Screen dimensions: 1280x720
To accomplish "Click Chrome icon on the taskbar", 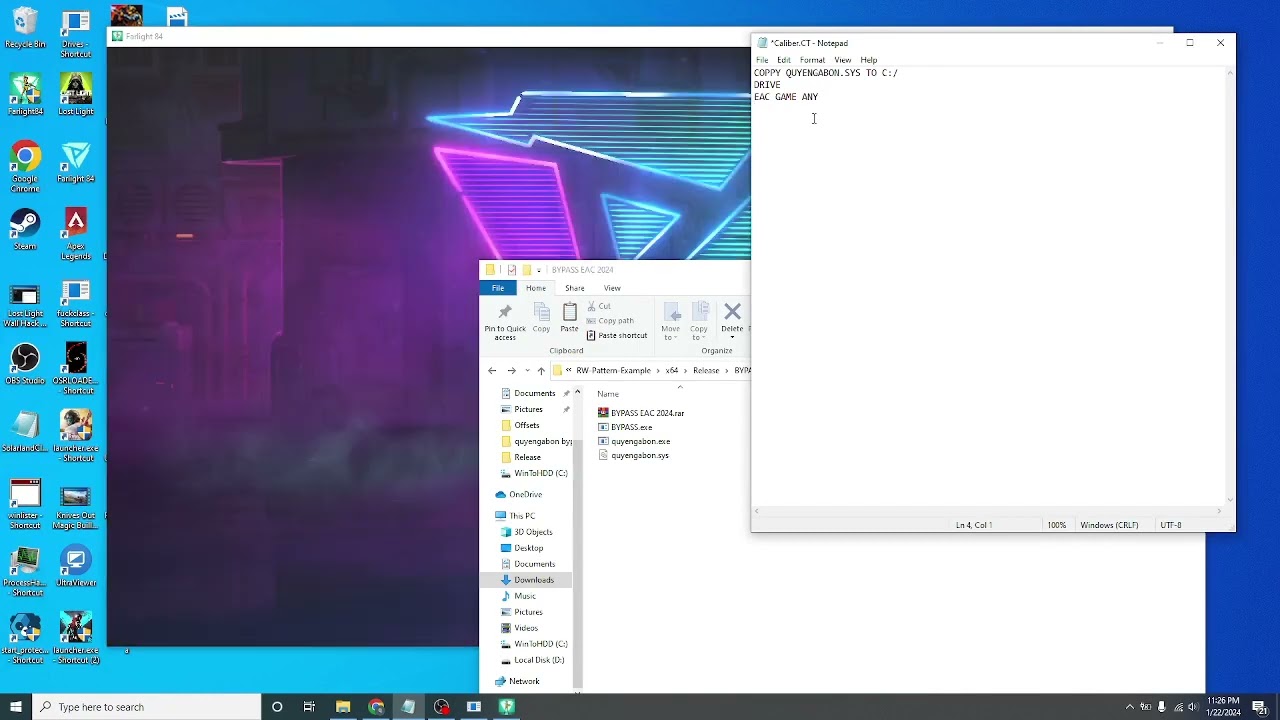I will 376,707.
